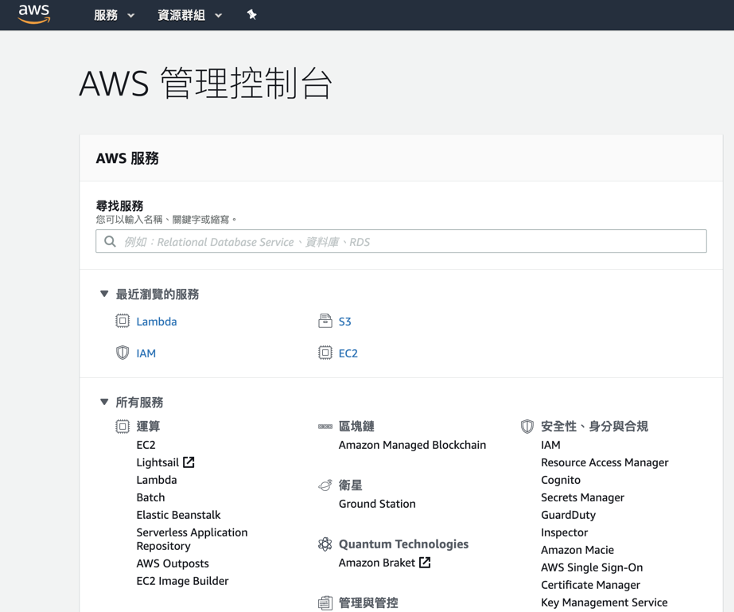The width and height of the screenshot is (734, 612).
Task: Open the recently visited Lambda link
Action: click(157, 322)
